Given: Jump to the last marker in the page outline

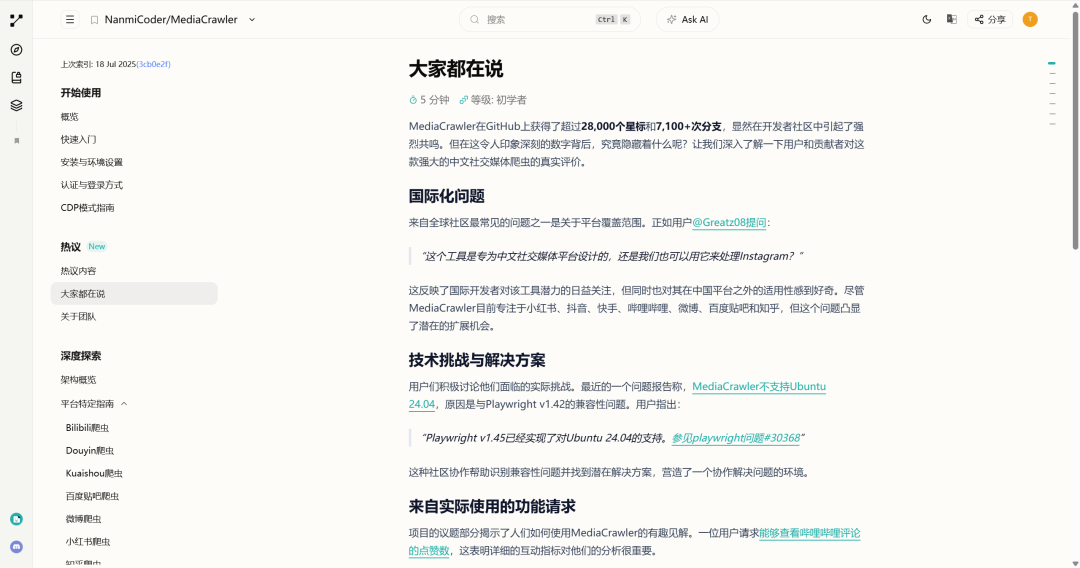Looking at the screenshot, I should click(1052, 124).
